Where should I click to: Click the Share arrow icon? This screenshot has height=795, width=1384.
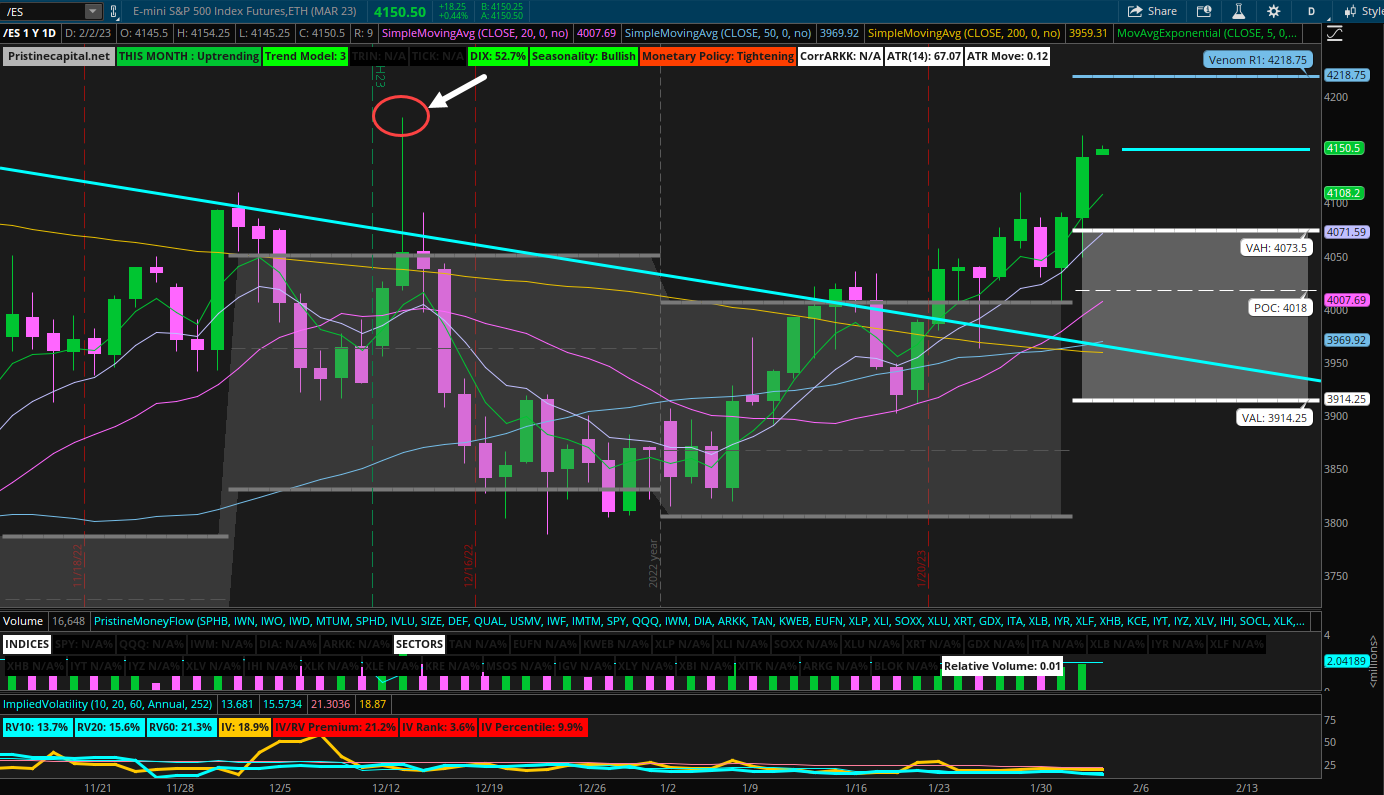tap(1135, 11)
